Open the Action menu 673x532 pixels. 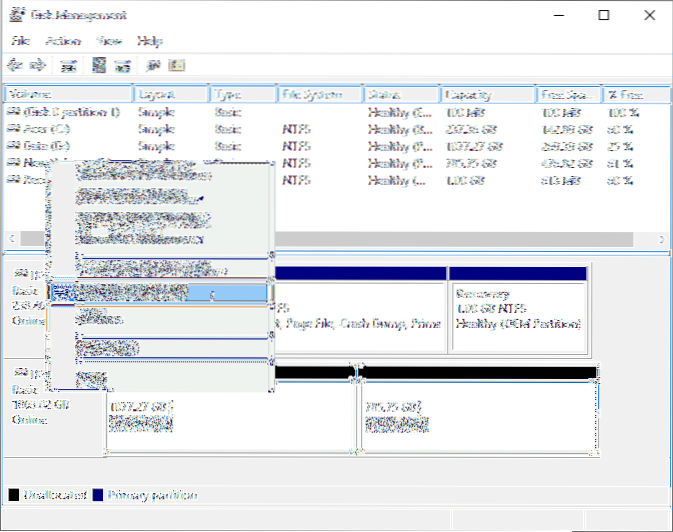tap(62, 41)
